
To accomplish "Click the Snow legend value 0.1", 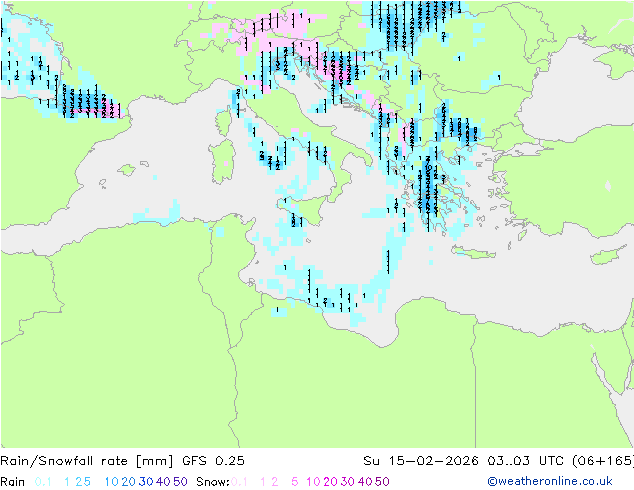I will (x=239, y=482).
